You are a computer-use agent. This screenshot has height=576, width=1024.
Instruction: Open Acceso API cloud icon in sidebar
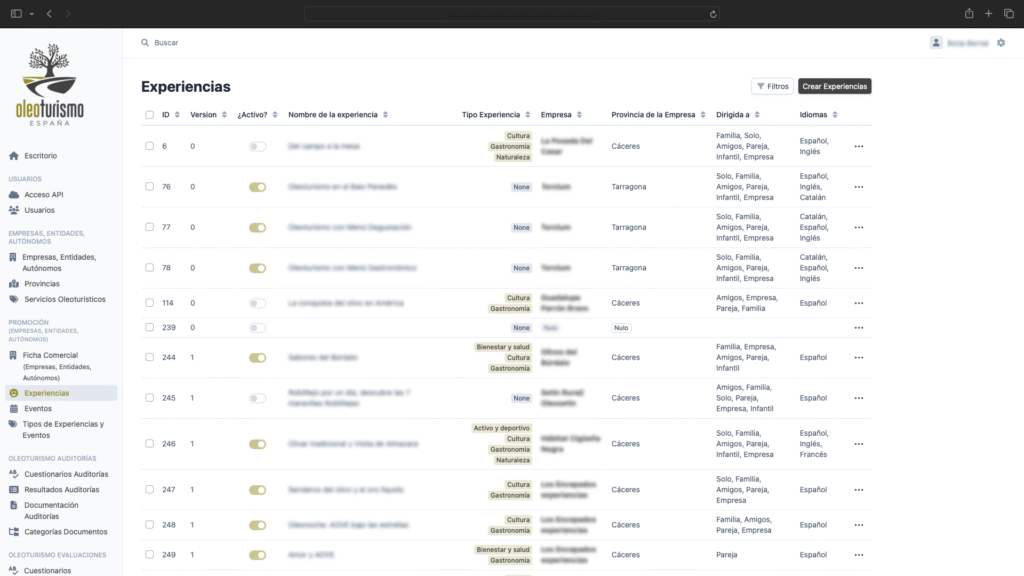coord(14,195)
